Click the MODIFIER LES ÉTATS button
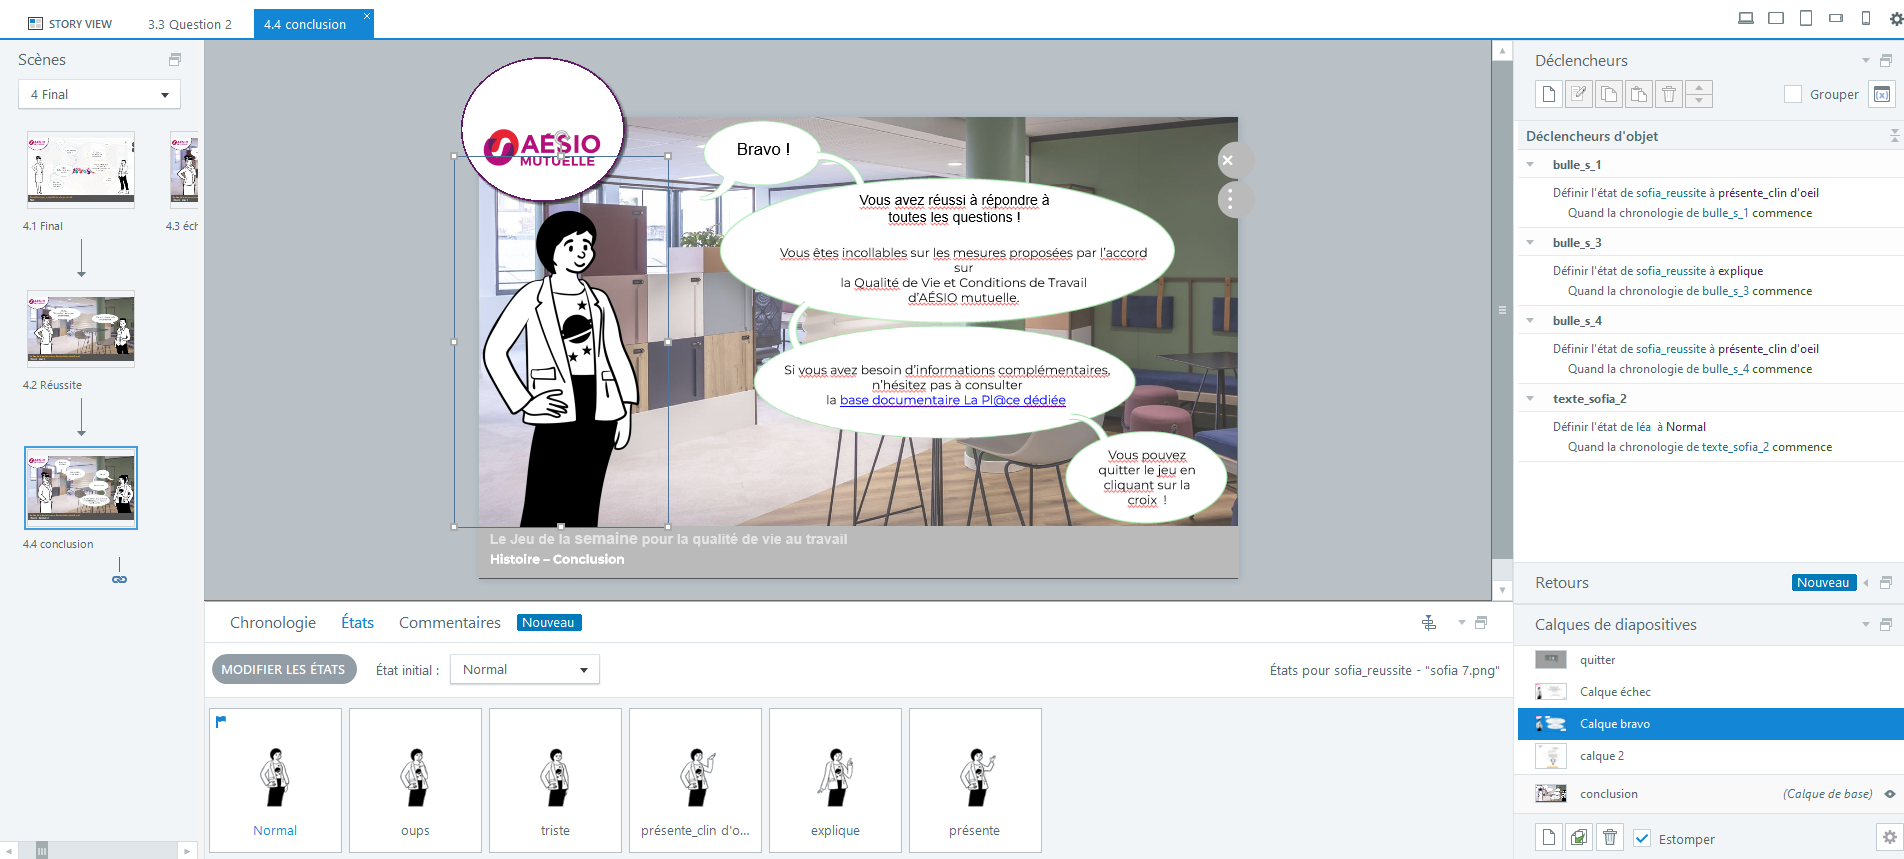 (x=283, y=670)
